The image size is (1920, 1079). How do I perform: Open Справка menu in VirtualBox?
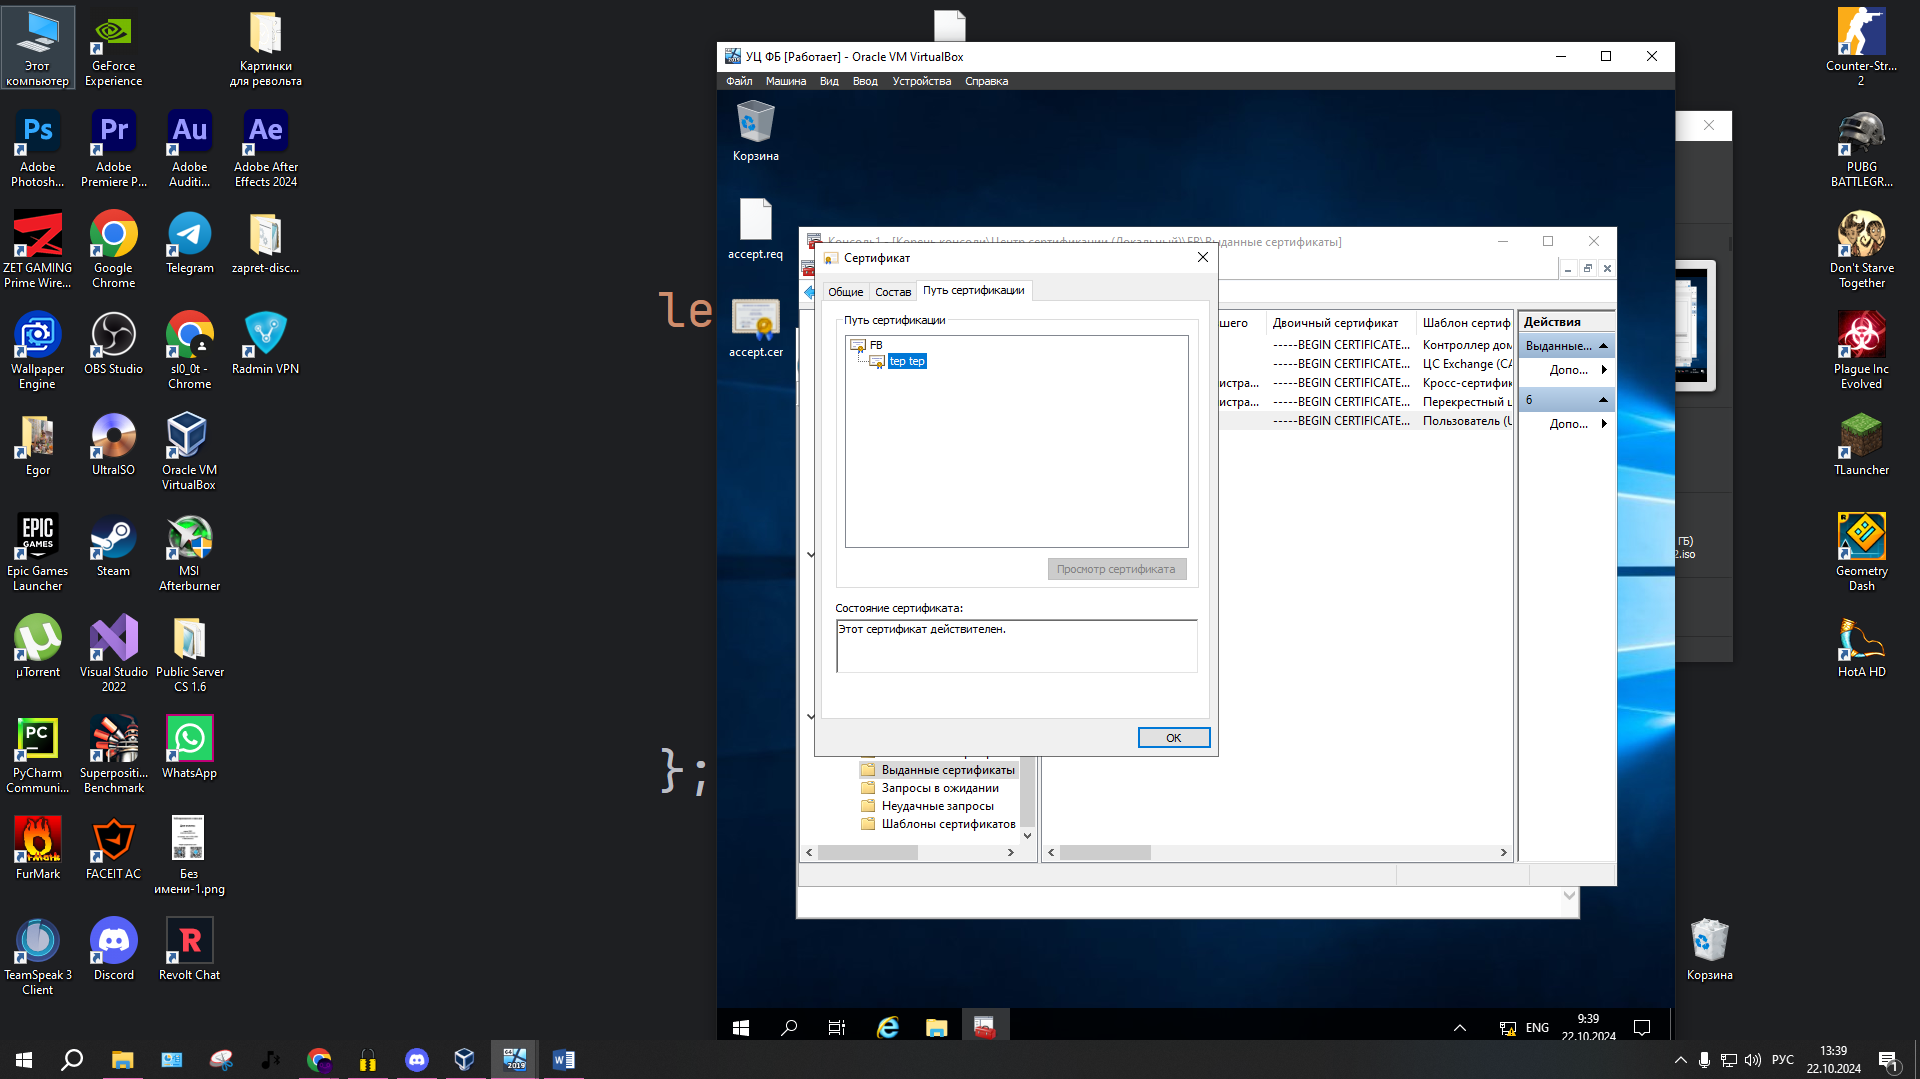click(x=986, y=81)
